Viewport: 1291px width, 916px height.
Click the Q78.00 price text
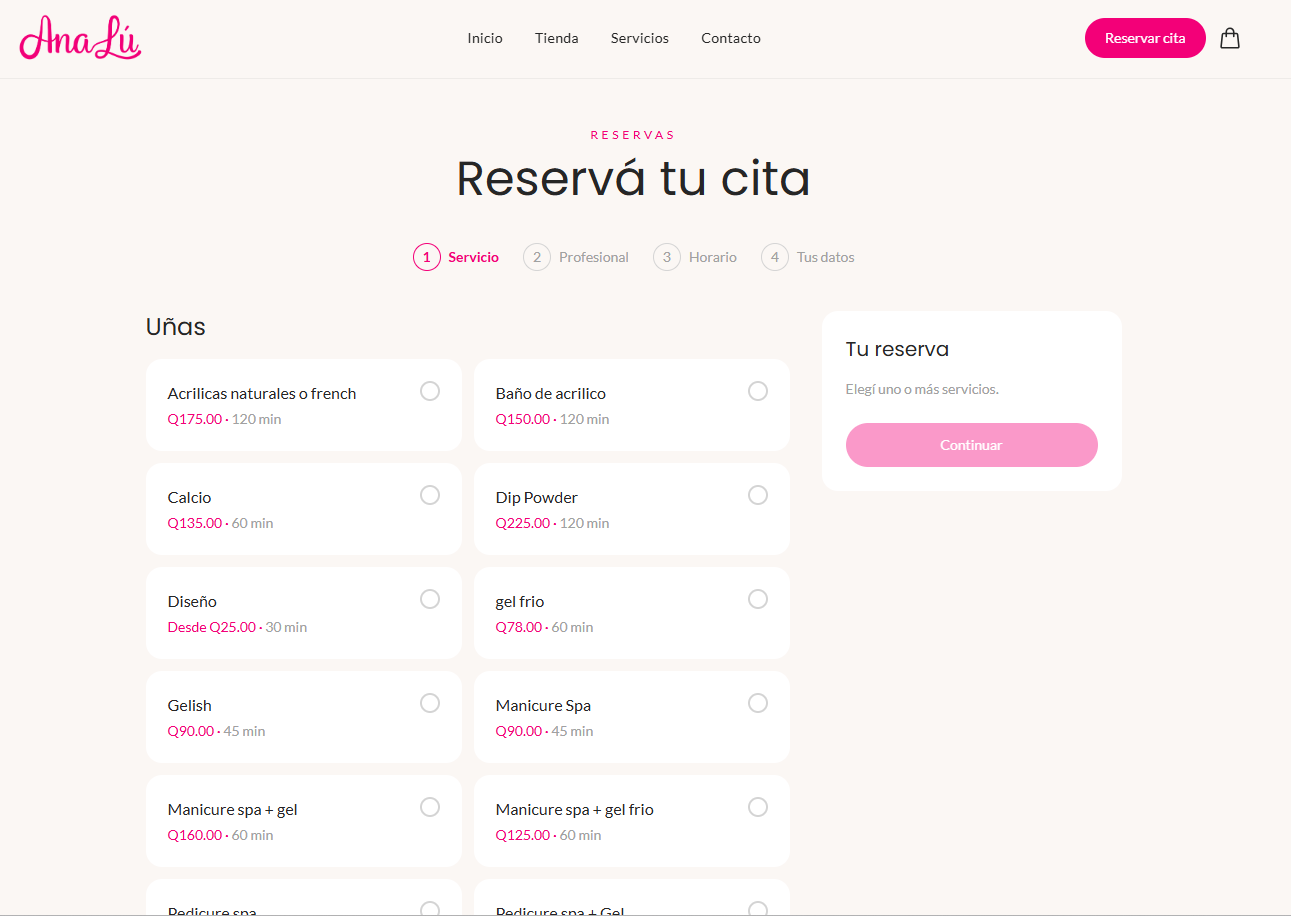(x=519, y=627)
